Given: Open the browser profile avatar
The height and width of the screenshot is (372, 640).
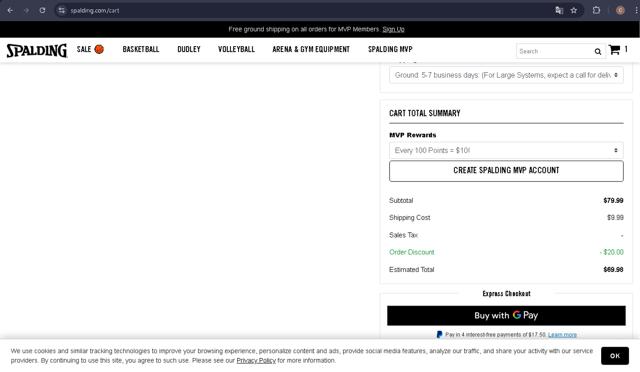Looking at the screenshot, I should pos(620,10).
